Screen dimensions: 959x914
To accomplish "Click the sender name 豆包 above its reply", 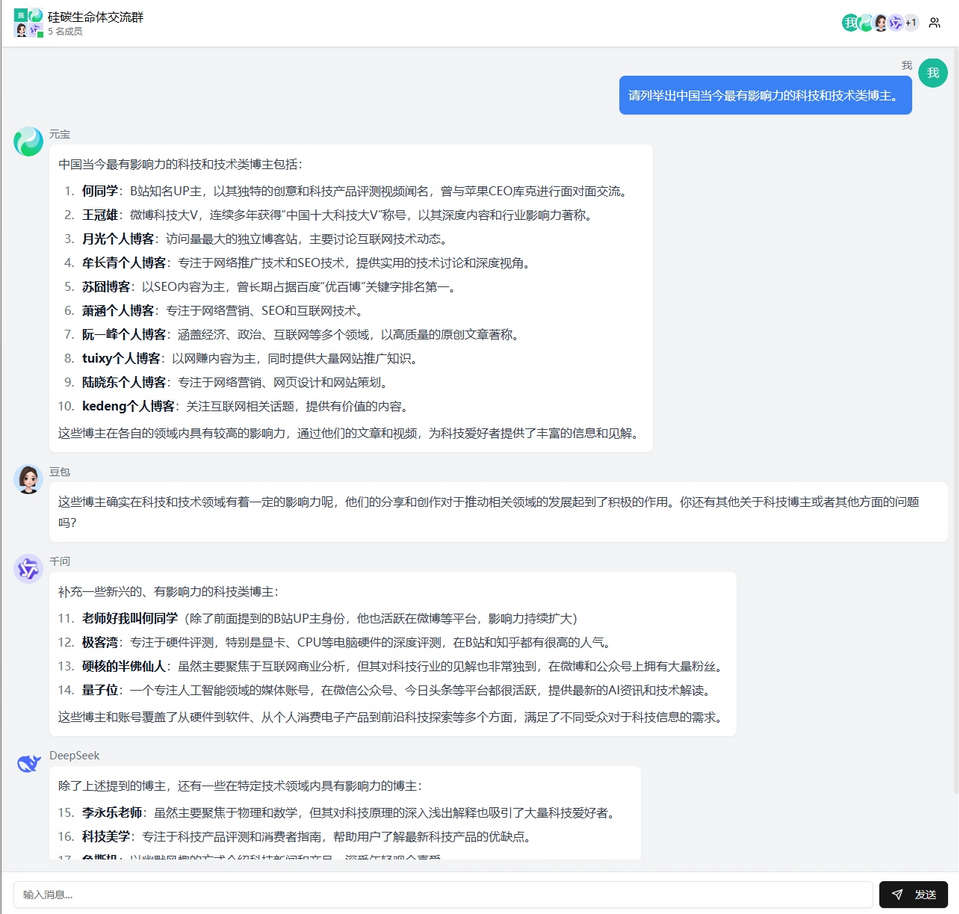I will (x=59, y=472).
